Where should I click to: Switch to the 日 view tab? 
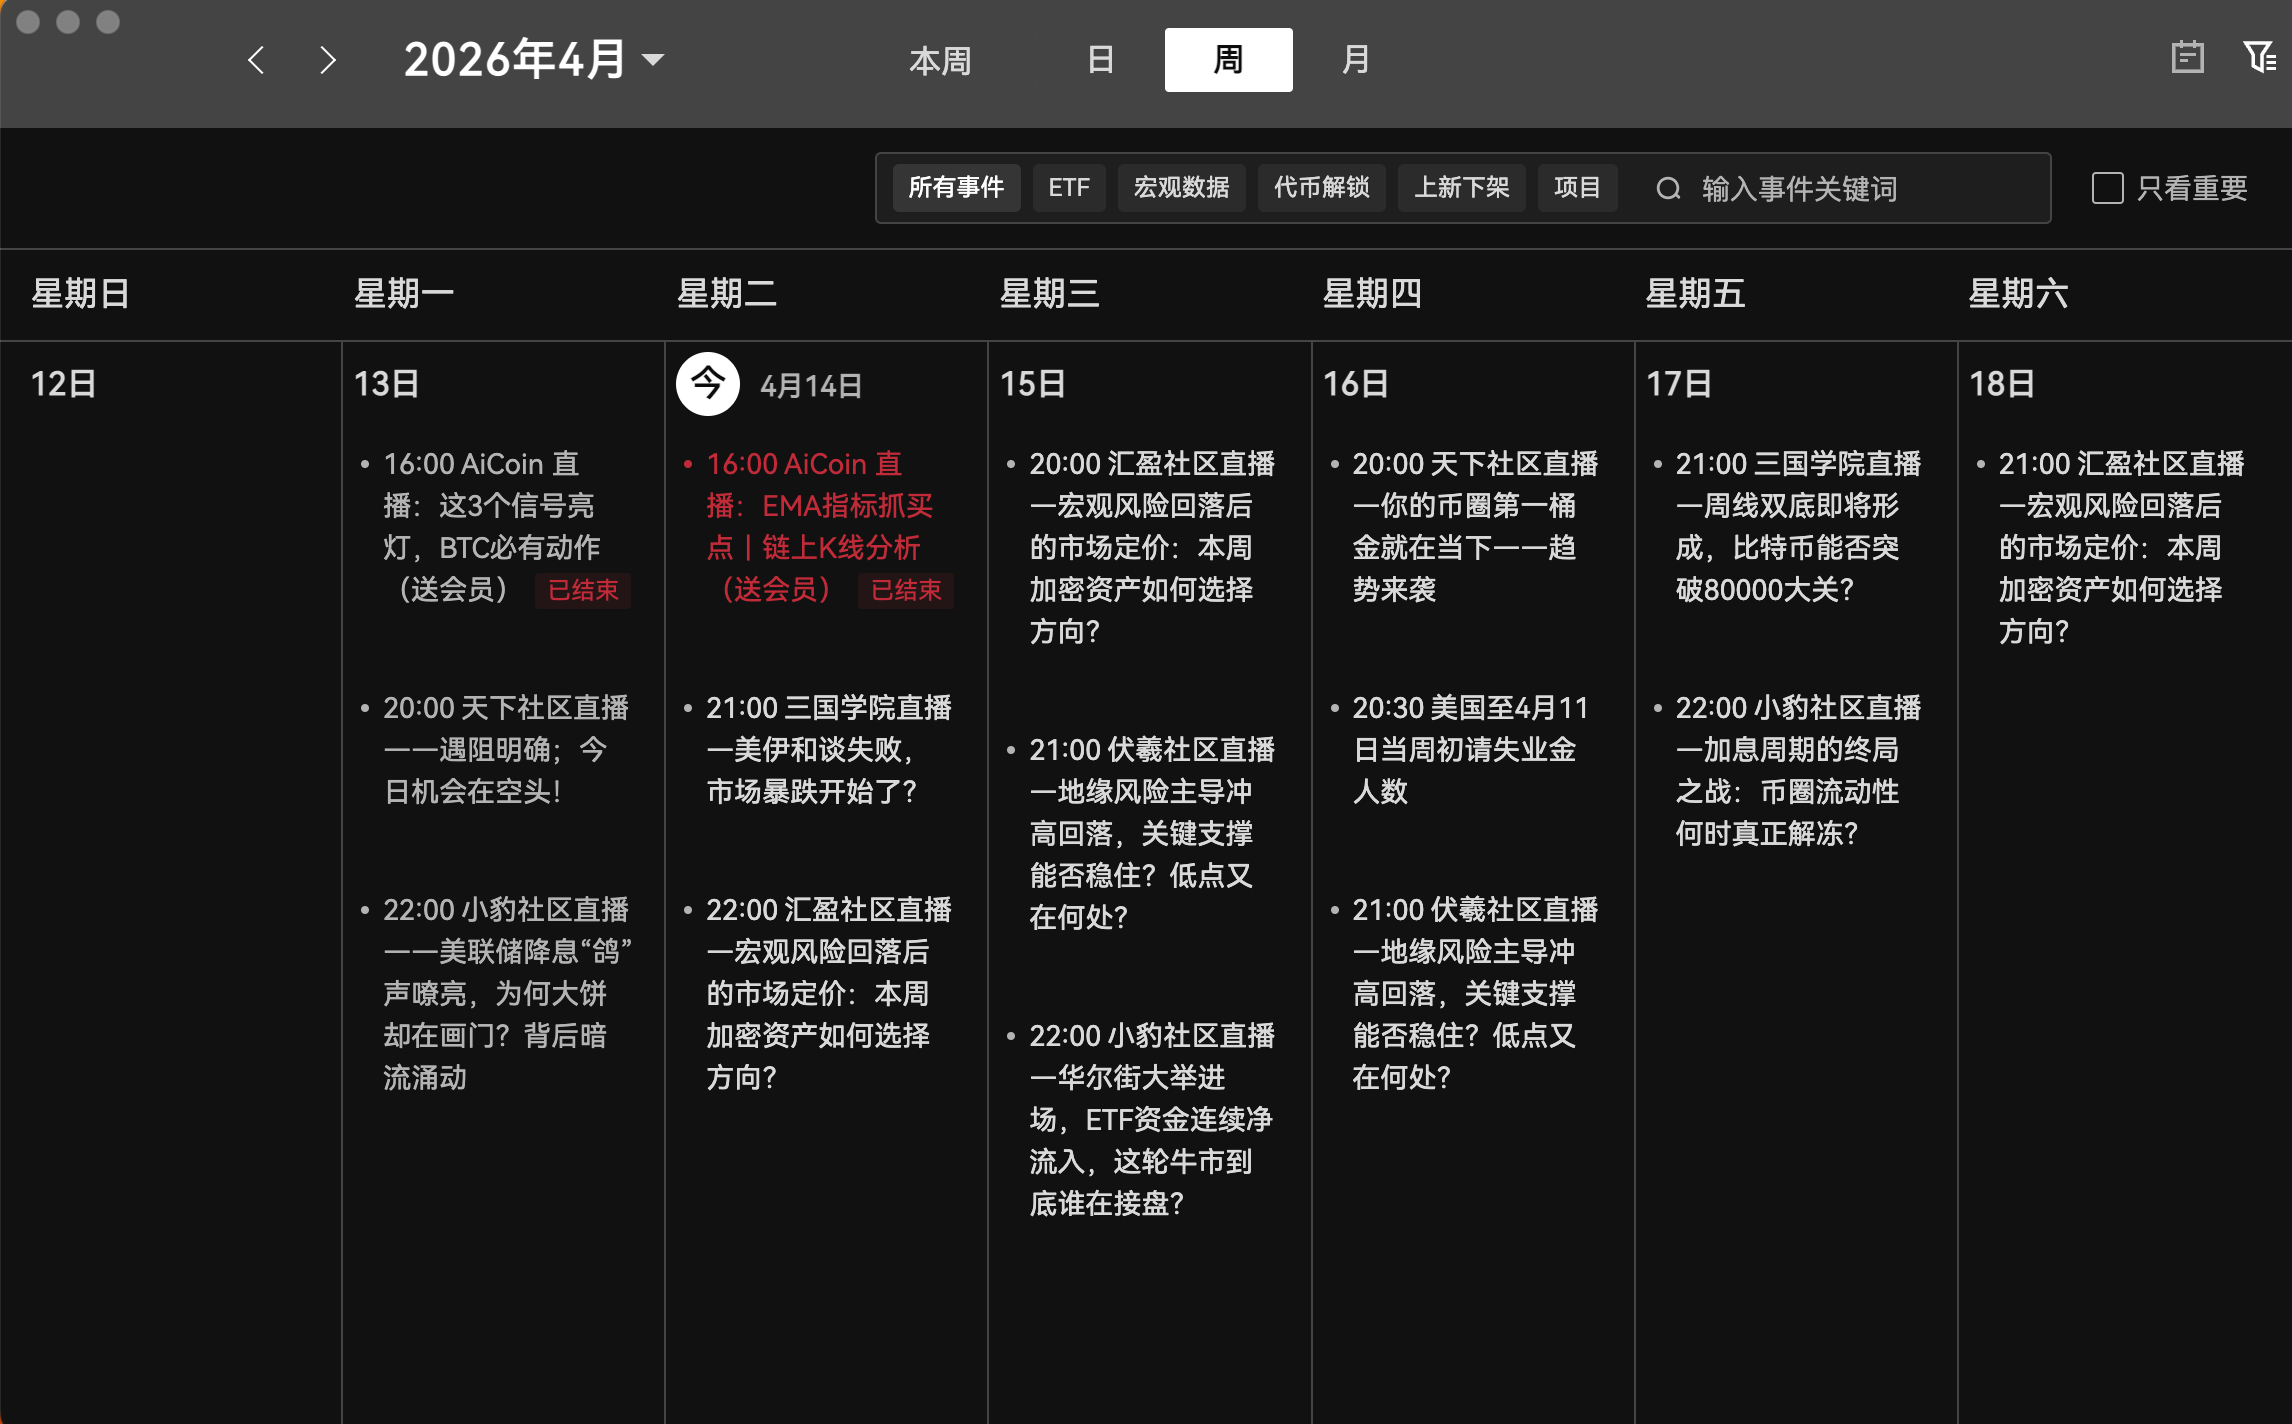point(1101,59)
